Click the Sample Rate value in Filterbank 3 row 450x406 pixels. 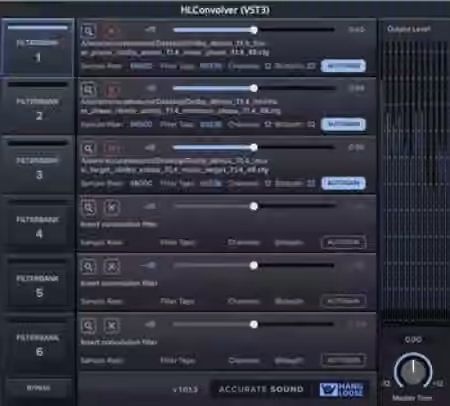click(141, 183)
